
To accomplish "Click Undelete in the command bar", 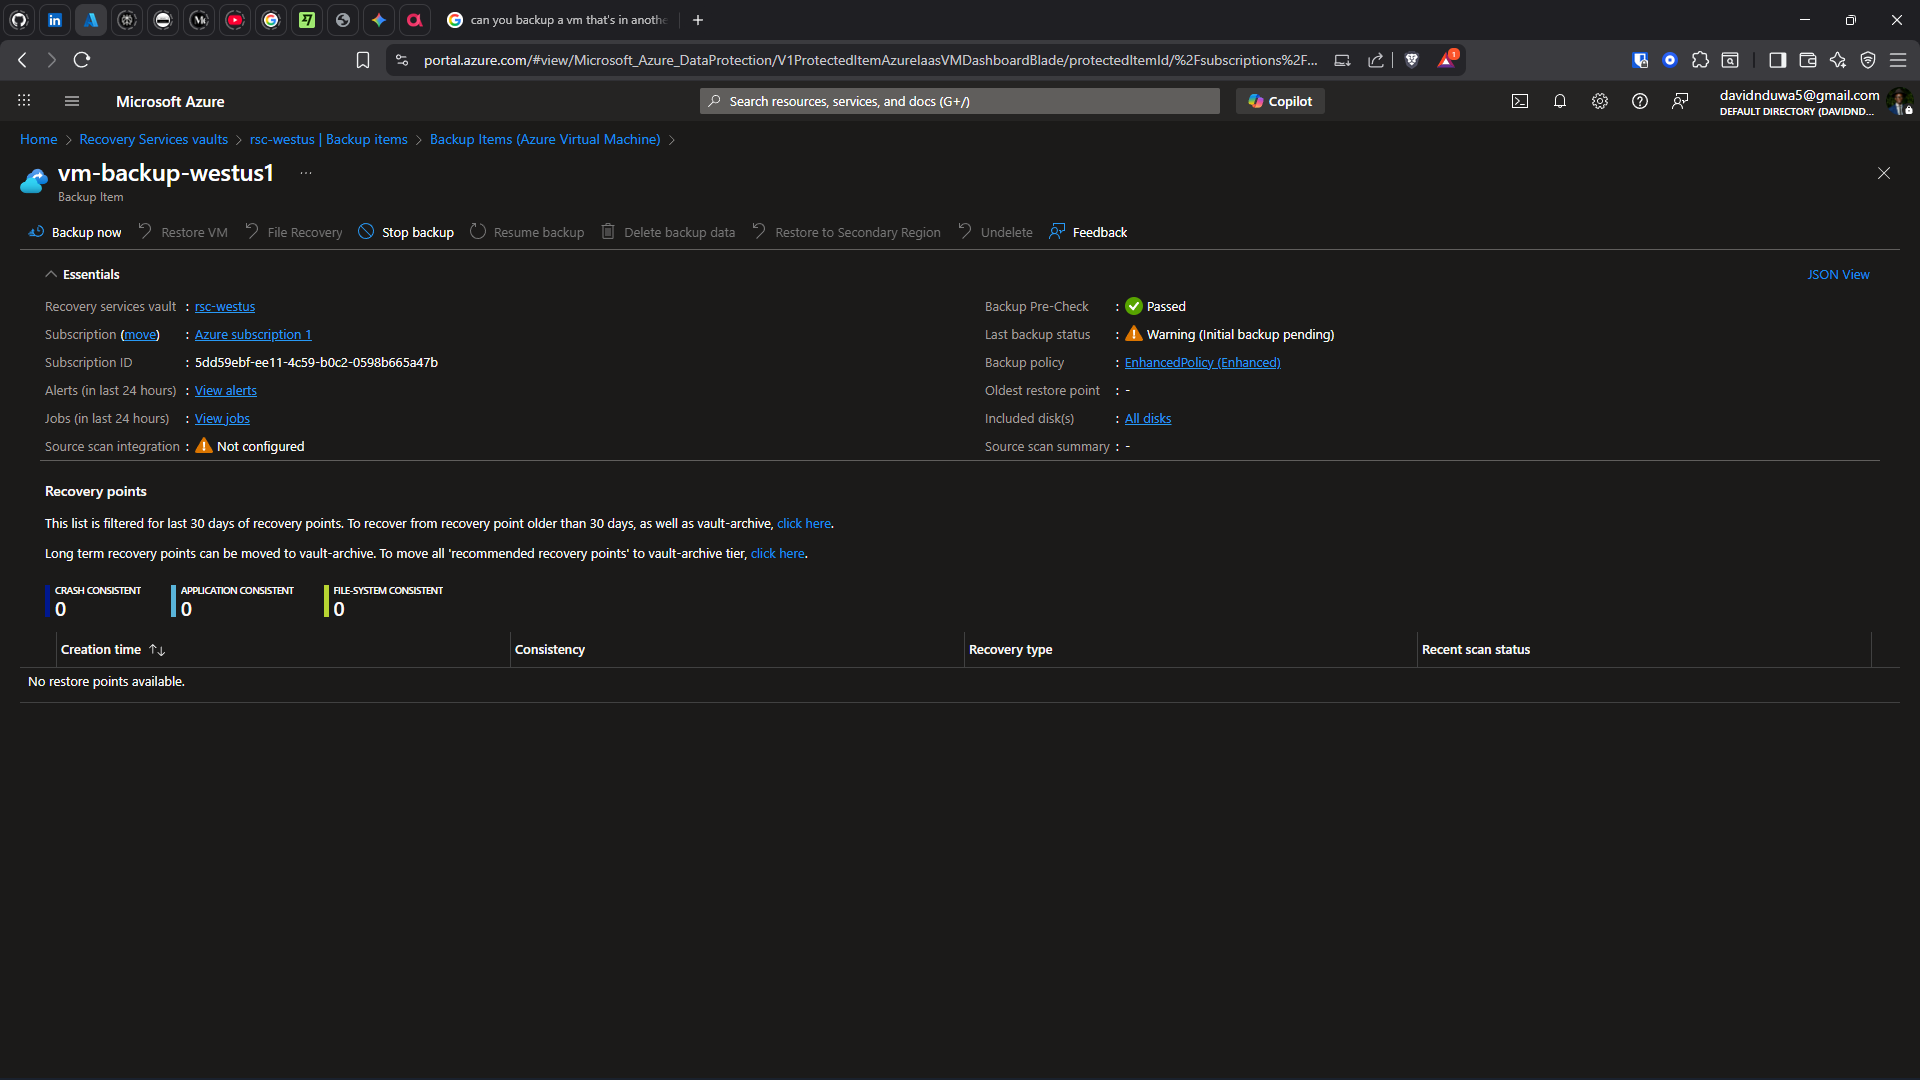I will click(x=995, y=232).
